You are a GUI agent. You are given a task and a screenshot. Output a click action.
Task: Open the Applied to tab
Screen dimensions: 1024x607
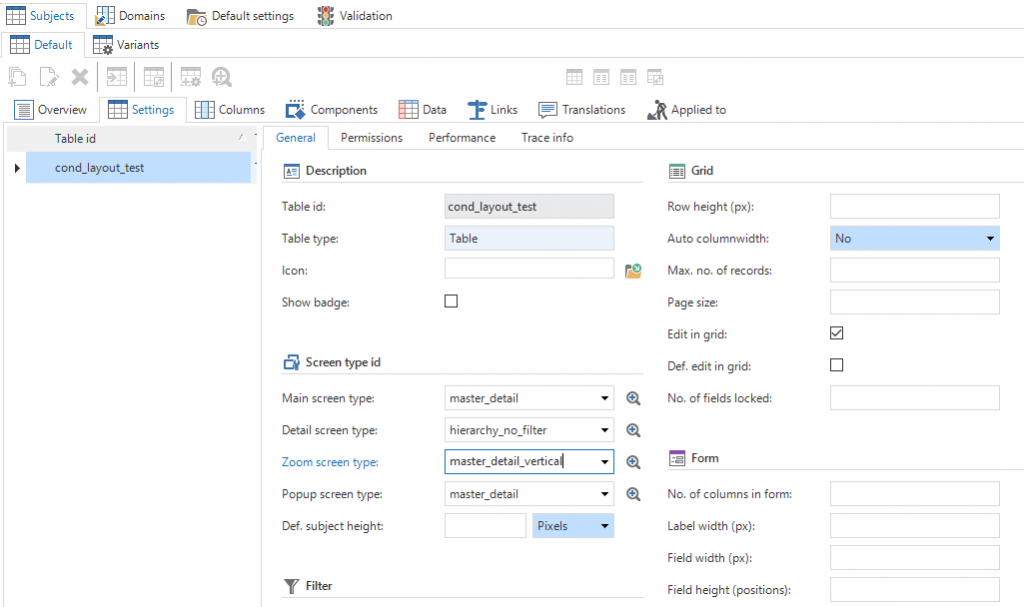(686, 110)
